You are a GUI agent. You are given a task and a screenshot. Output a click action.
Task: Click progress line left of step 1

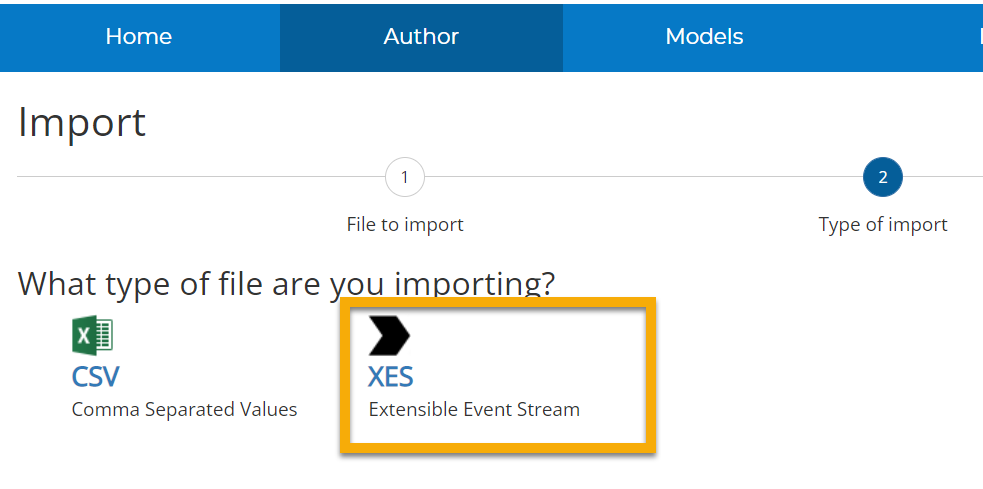[x=200, y=178]
